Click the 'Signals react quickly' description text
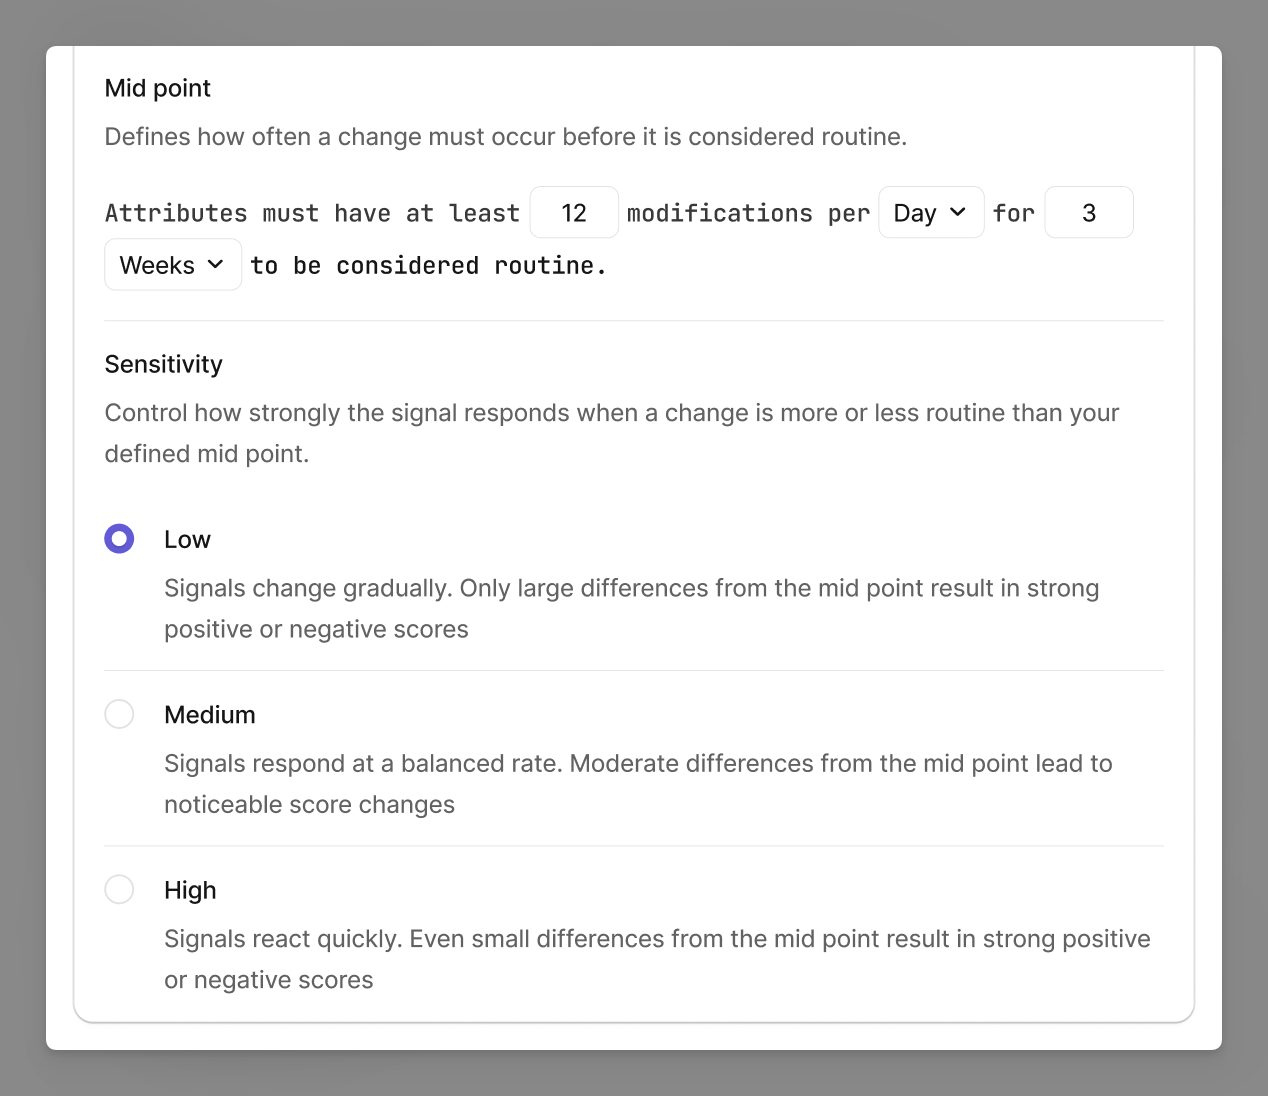The image size is (1268, 1096). 657,959
